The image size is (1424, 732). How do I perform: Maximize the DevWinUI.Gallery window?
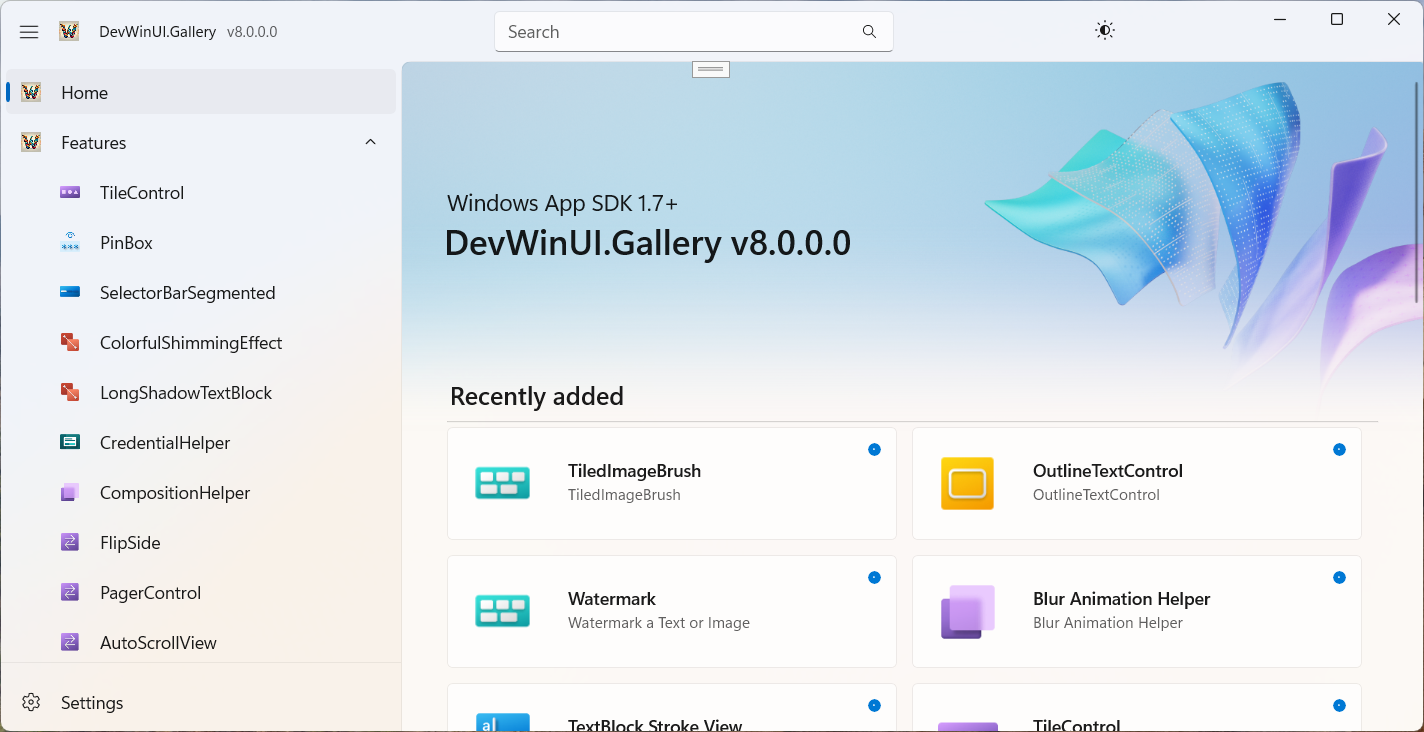1337,19
